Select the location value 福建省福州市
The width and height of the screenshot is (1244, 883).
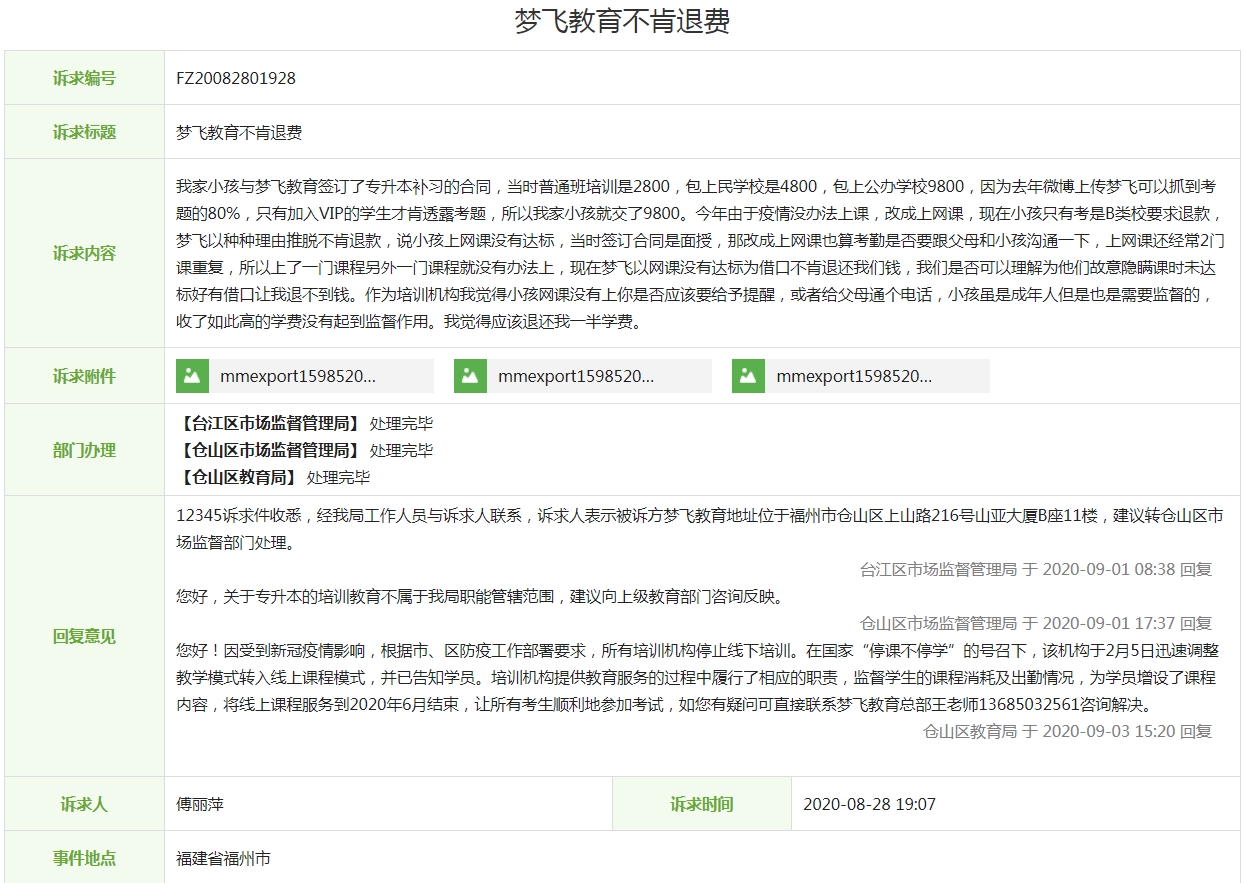coord(223,858)
